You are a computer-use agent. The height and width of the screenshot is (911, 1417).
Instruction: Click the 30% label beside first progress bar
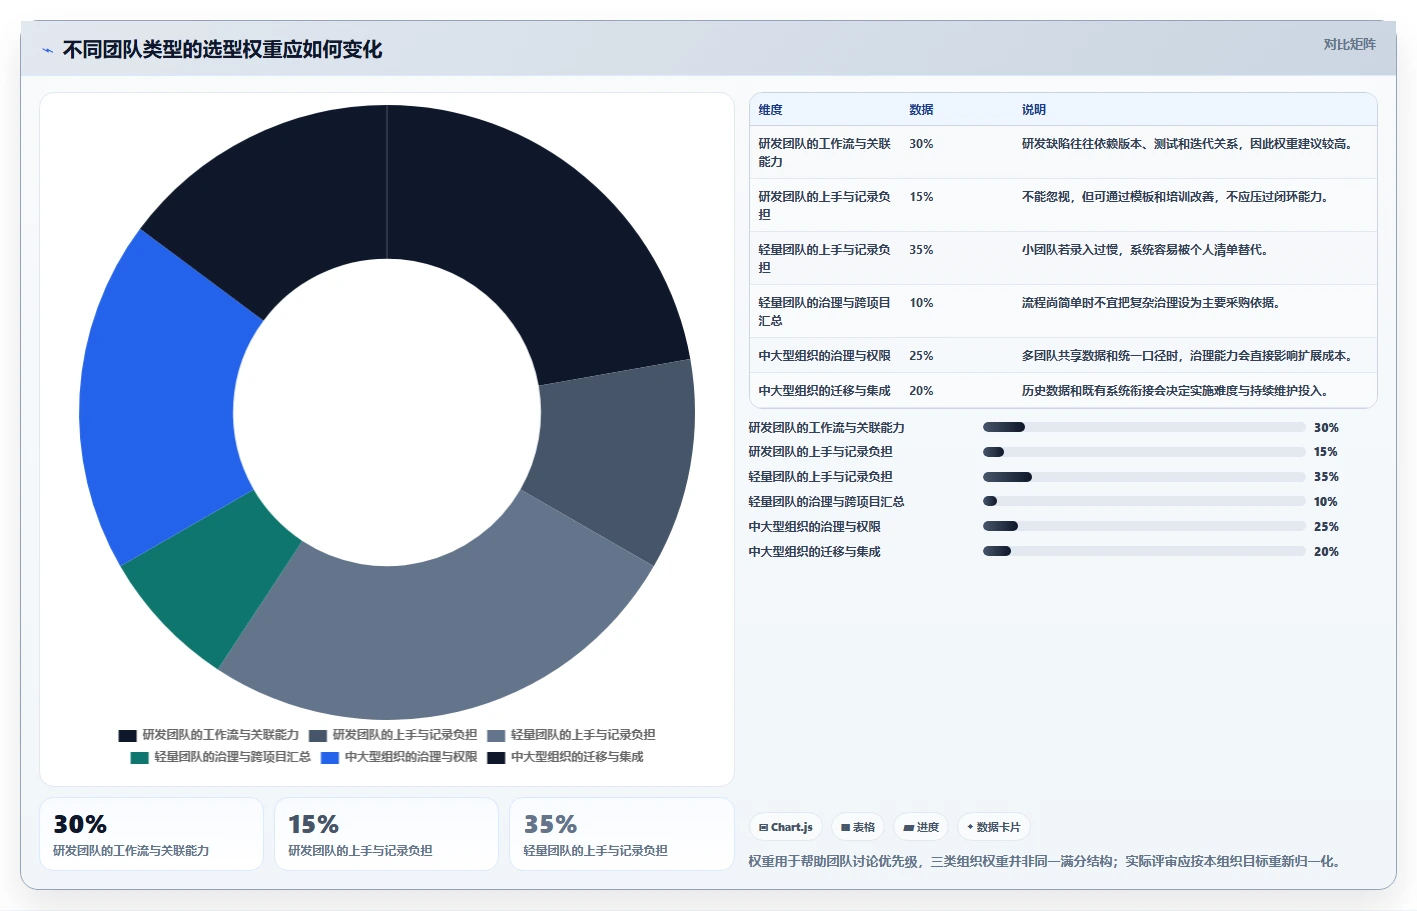pos(1326,427)
